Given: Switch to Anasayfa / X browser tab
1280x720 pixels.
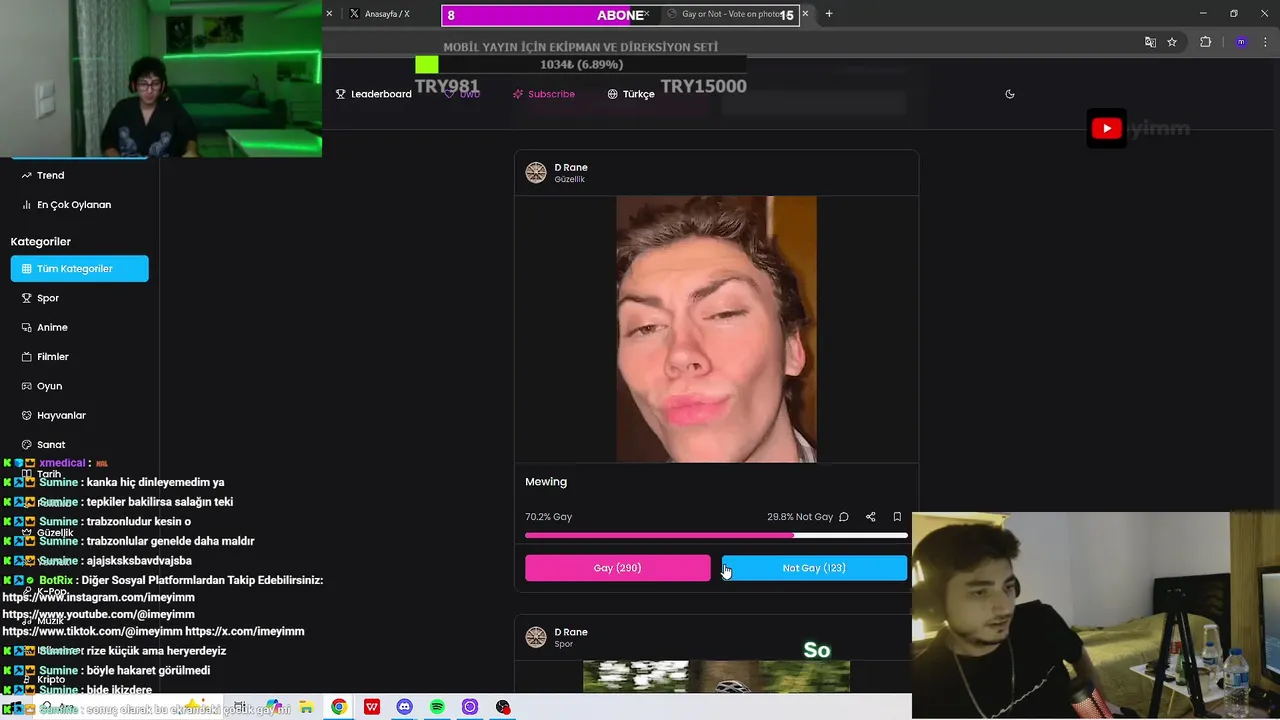Looking at the screenshot, I should [385, 14].
